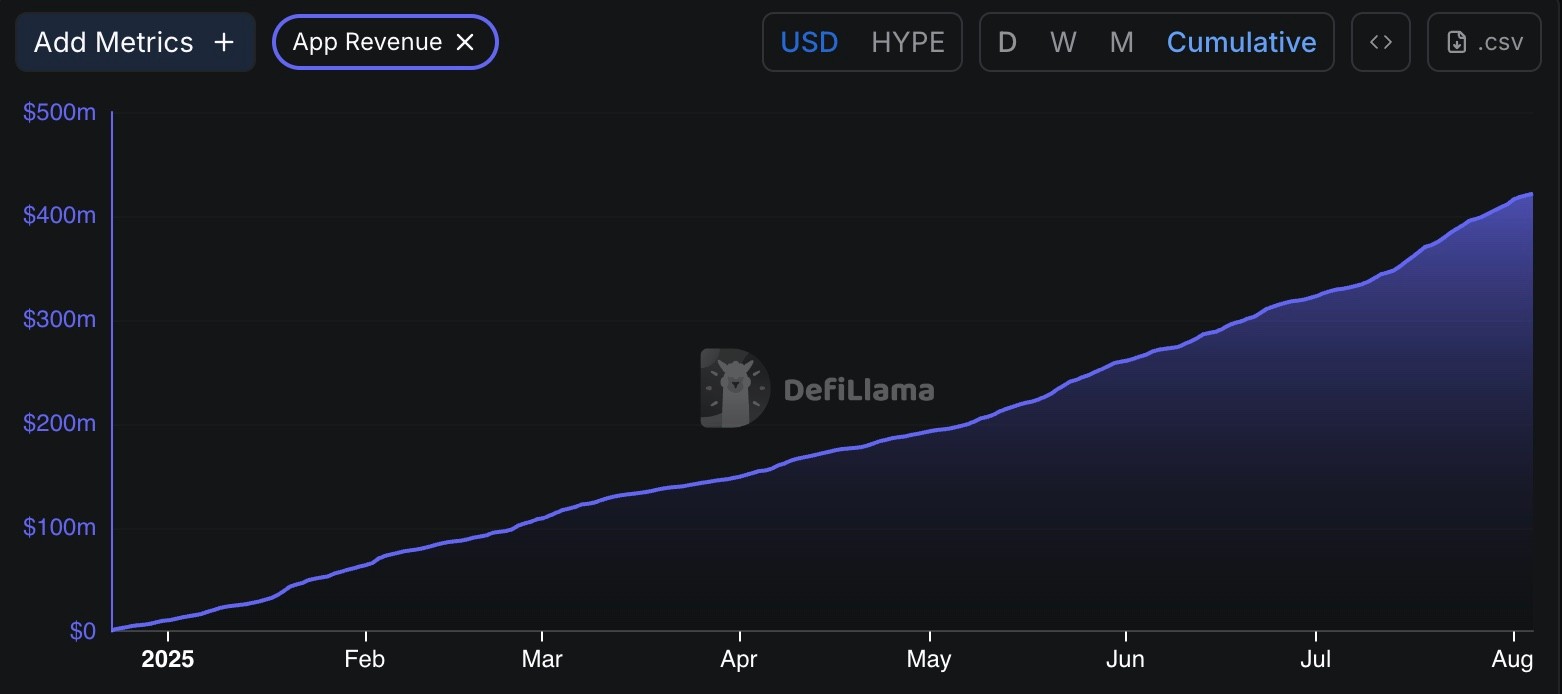Switch denomination to USD
The height and width of the screenshot is (694, 1562).
(809, 42)
